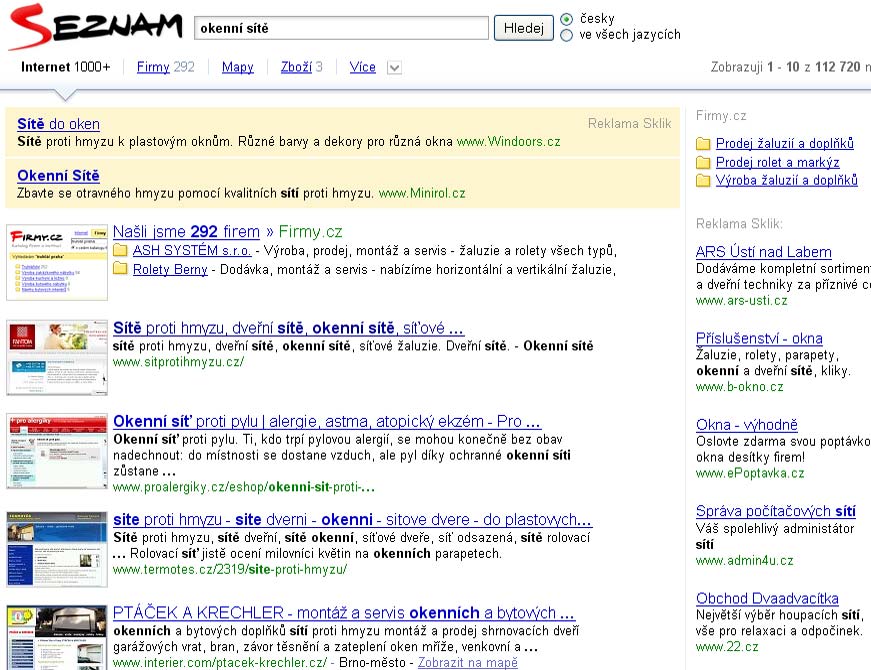Click www.sitprotihmyzu.cz/ green URL

click(178, 362)
